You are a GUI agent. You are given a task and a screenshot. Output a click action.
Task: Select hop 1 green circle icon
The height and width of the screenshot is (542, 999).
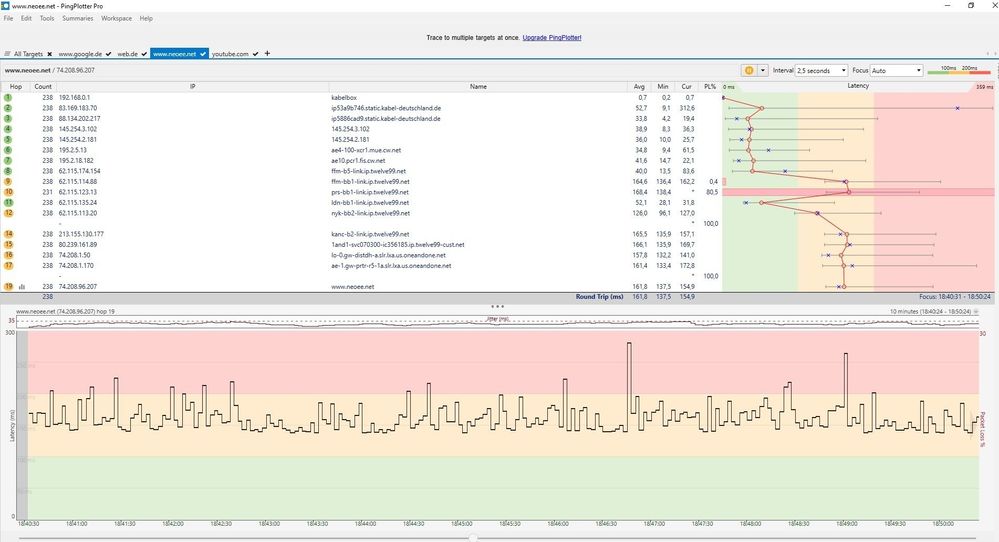(8, 97)
